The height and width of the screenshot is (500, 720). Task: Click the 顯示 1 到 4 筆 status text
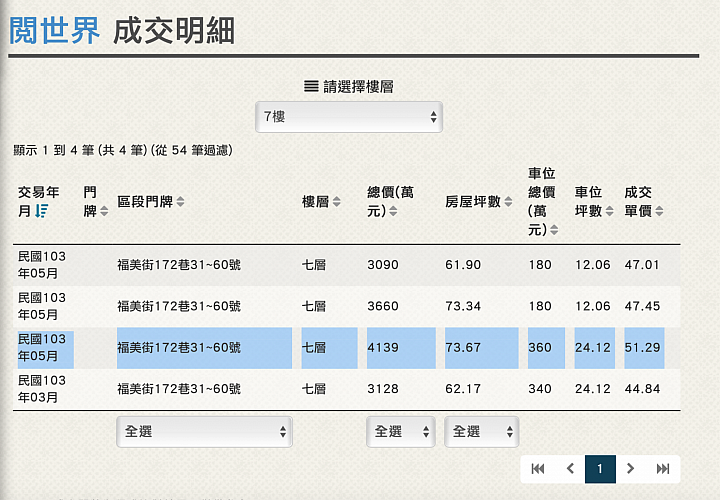coord(123,150)
